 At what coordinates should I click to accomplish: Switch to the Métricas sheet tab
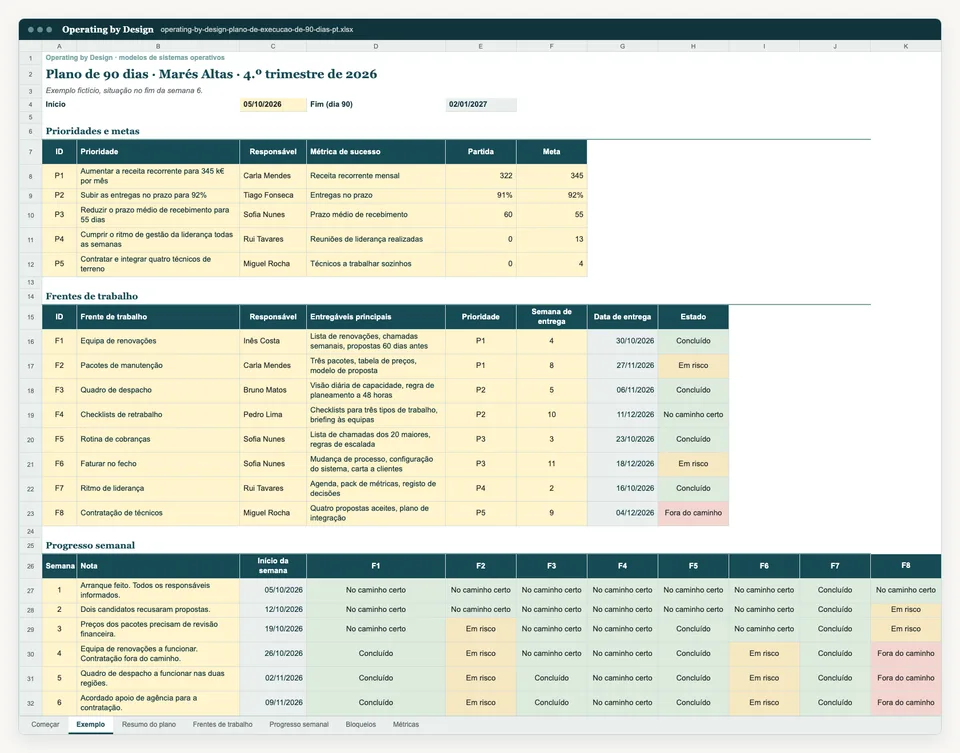[x=406, y=724]
